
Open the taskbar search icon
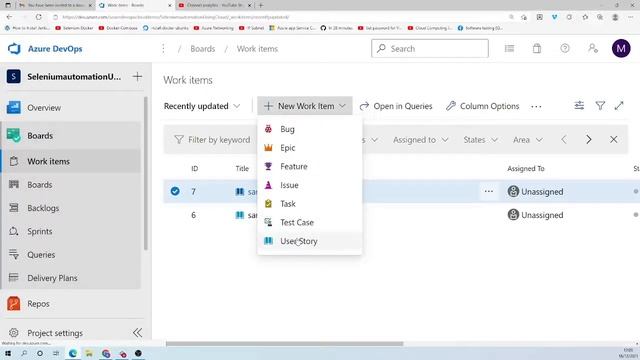pyautogui.click(x=24, y=353)
